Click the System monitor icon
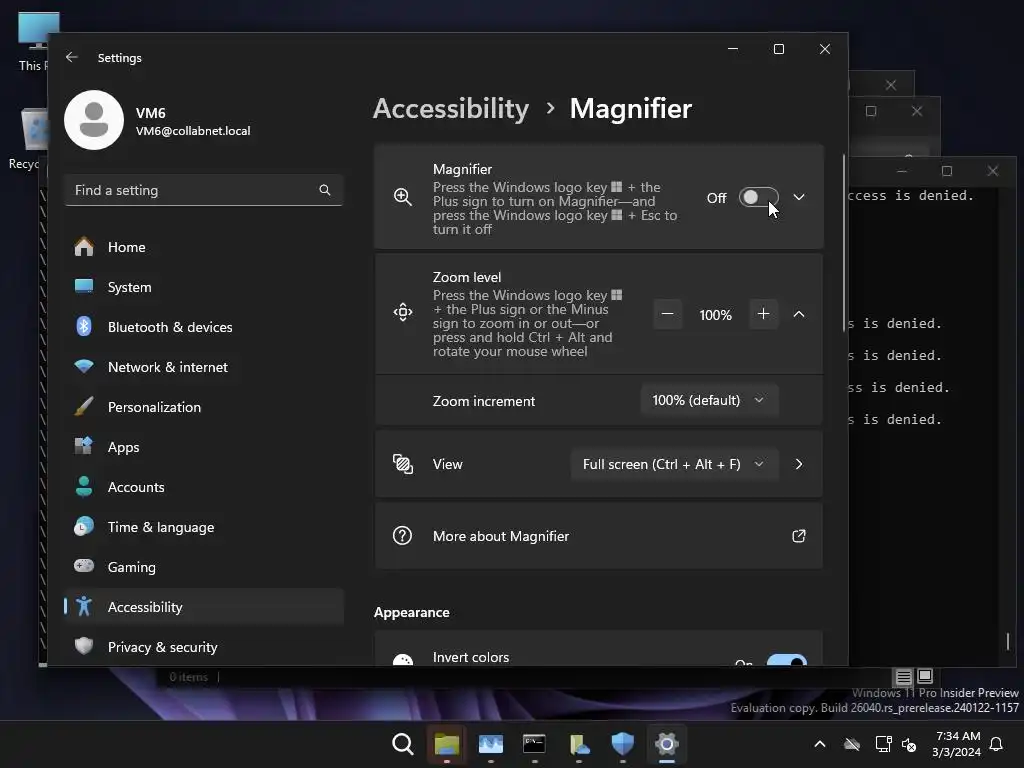This screenshot has width=1024, height=768. (x=84, y=286)
